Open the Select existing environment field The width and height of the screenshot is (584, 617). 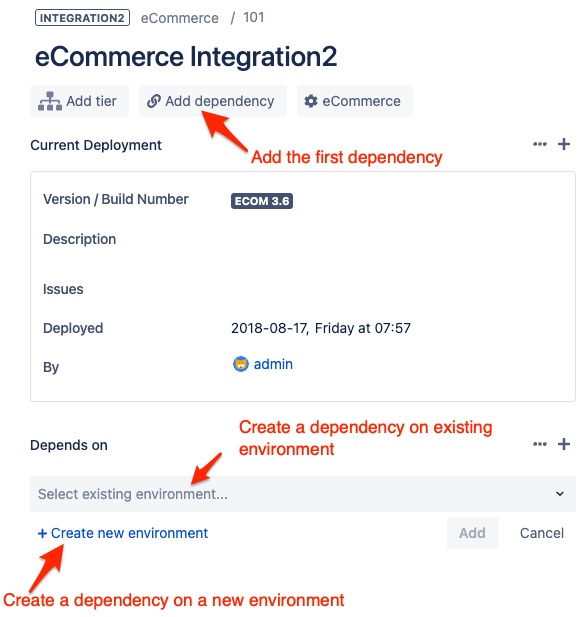[303, 494]
